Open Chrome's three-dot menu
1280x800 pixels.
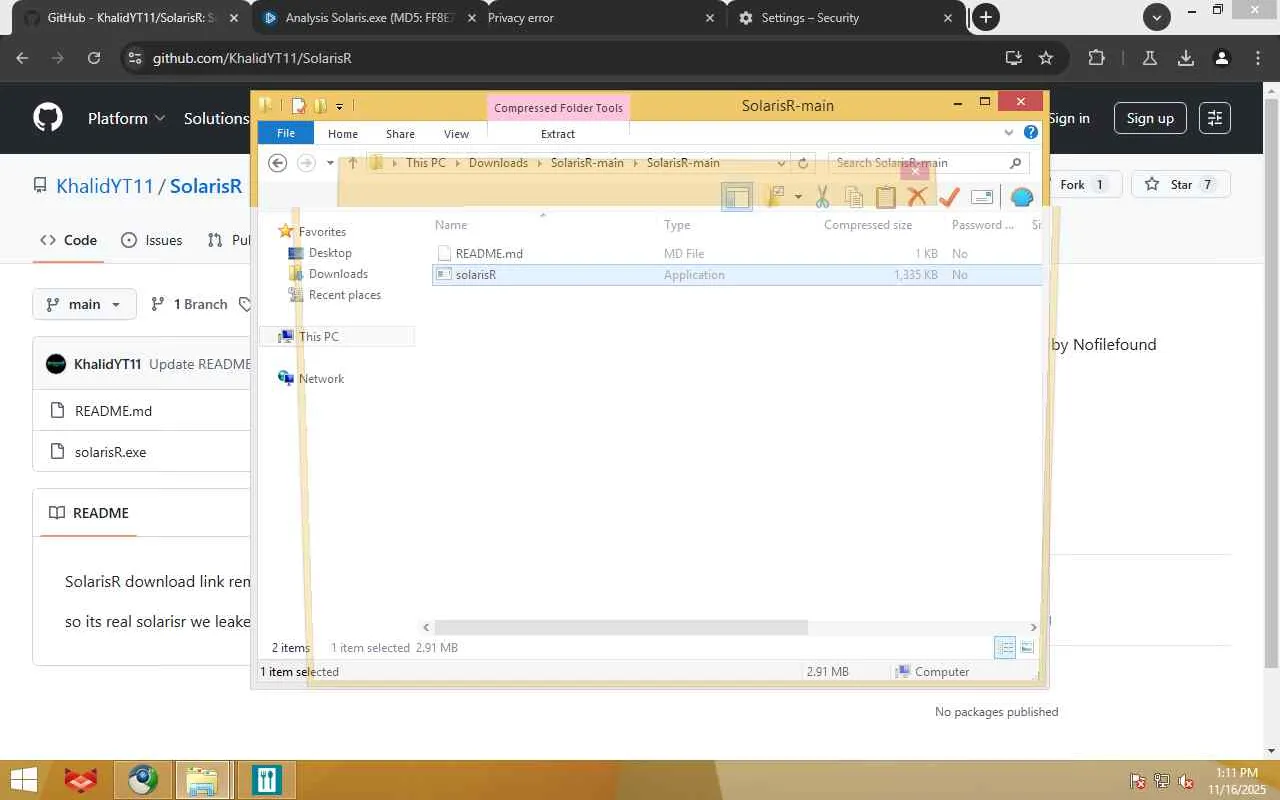(x=1258, y=58)
